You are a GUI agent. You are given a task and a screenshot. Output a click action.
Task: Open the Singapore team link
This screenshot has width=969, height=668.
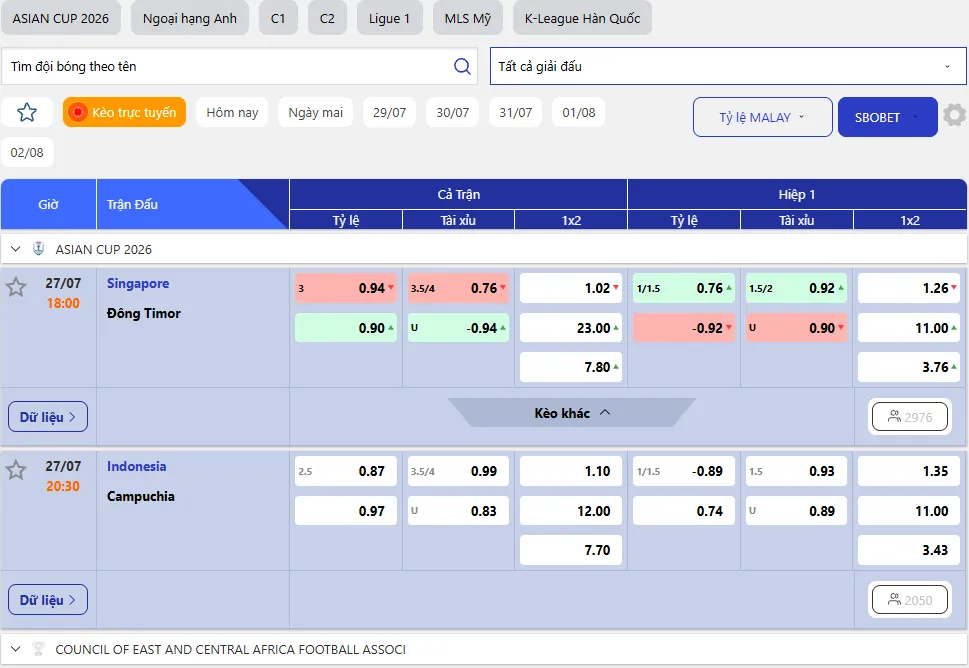tap(138, 283)
